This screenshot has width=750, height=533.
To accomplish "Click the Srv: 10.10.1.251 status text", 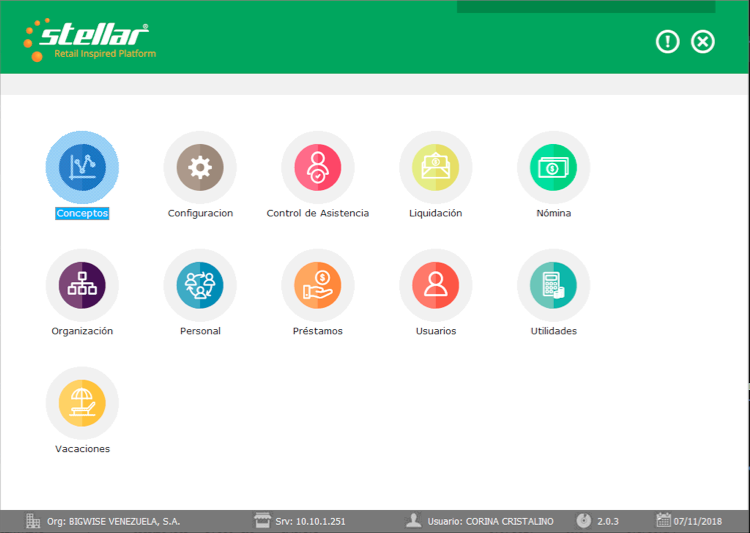I will click(x=310, y=522).
